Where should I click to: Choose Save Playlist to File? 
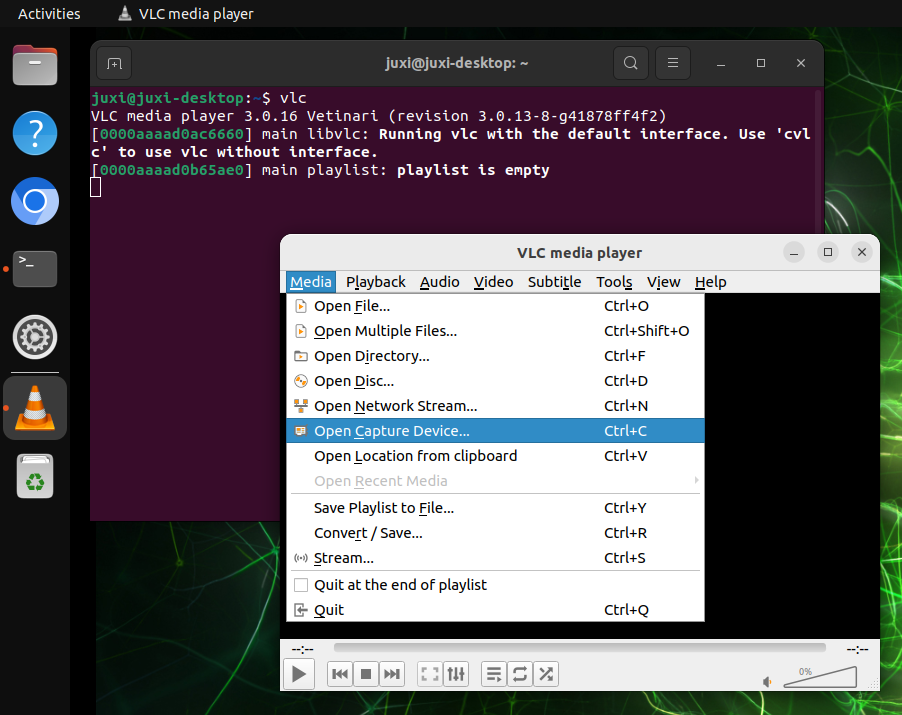(495, 508)
